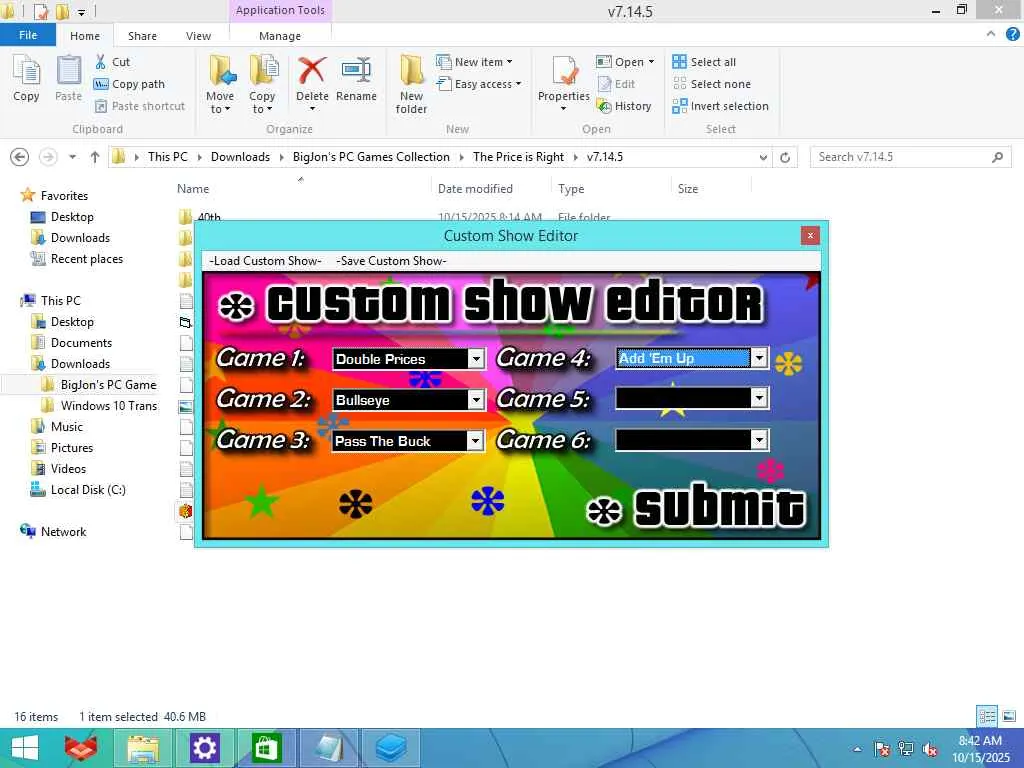Click Paste shortcut in the ribbon
Viewport: 1024px width, 768px height.
click(140, 106)
